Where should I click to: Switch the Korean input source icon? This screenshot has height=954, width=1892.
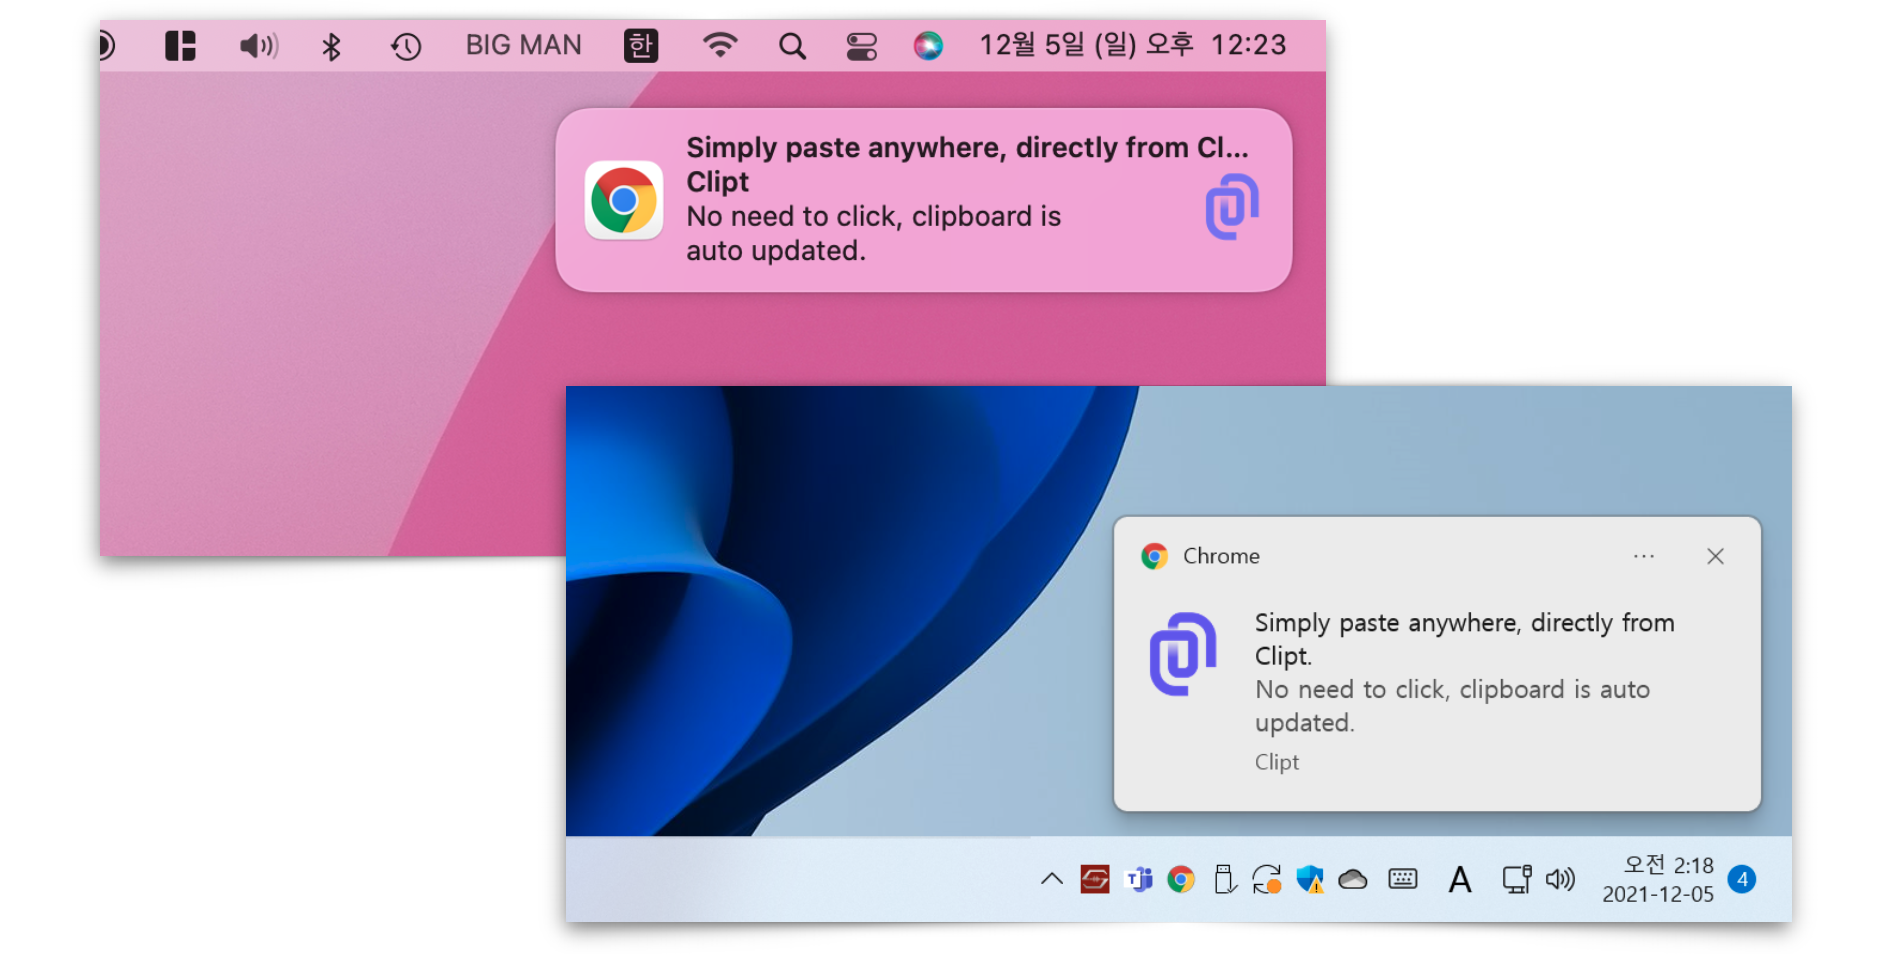pyautogui.click(x=641, y=45)
